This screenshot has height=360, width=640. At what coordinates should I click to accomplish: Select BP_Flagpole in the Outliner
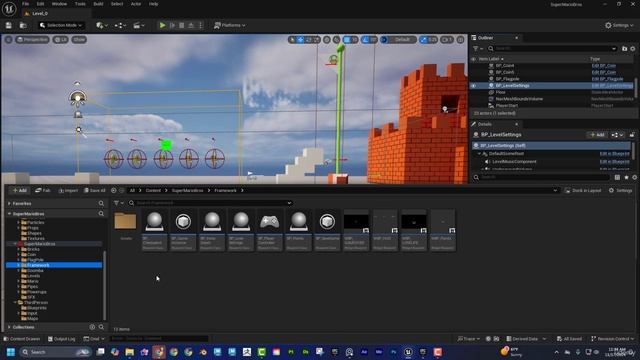[x=507, y=79]
